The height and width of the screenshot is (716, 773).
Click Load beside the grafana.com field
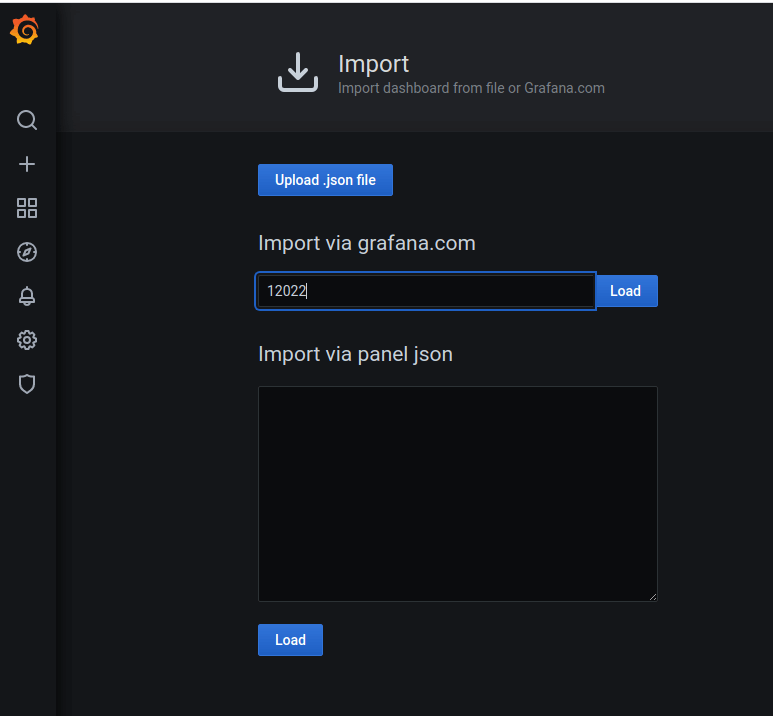(626, 291)
